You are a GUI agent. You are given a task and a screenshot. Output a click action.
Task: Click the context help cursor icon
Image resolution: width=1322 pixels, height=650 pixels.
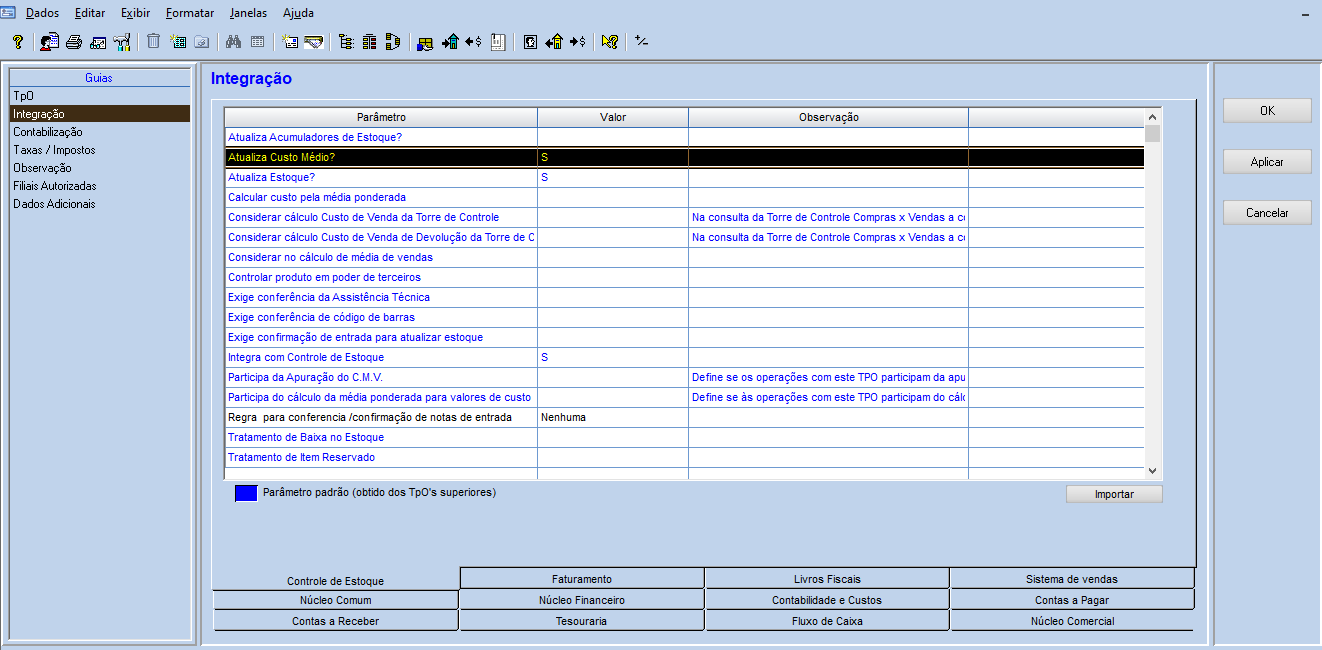(609, 42)
